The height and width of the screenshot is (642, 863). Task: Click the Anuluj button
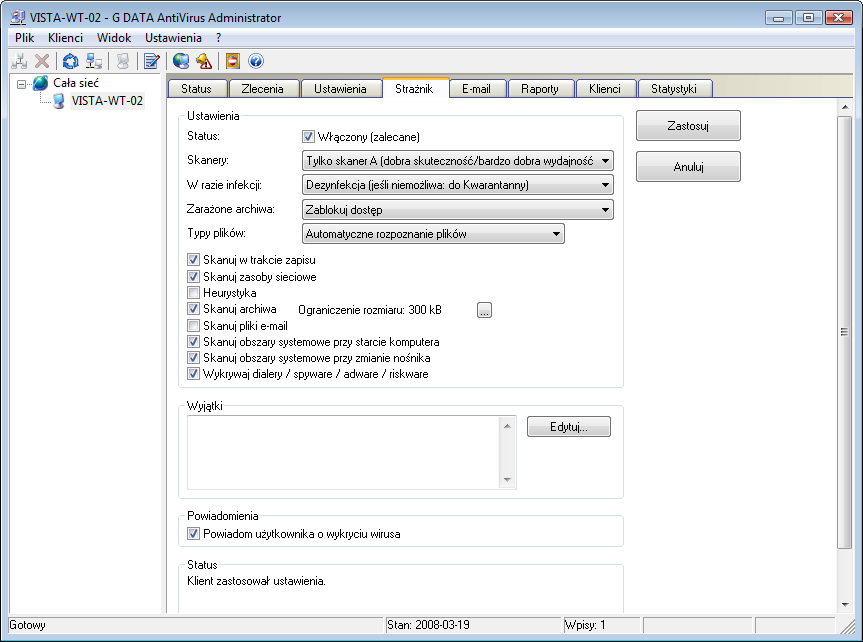pos(688,166)
